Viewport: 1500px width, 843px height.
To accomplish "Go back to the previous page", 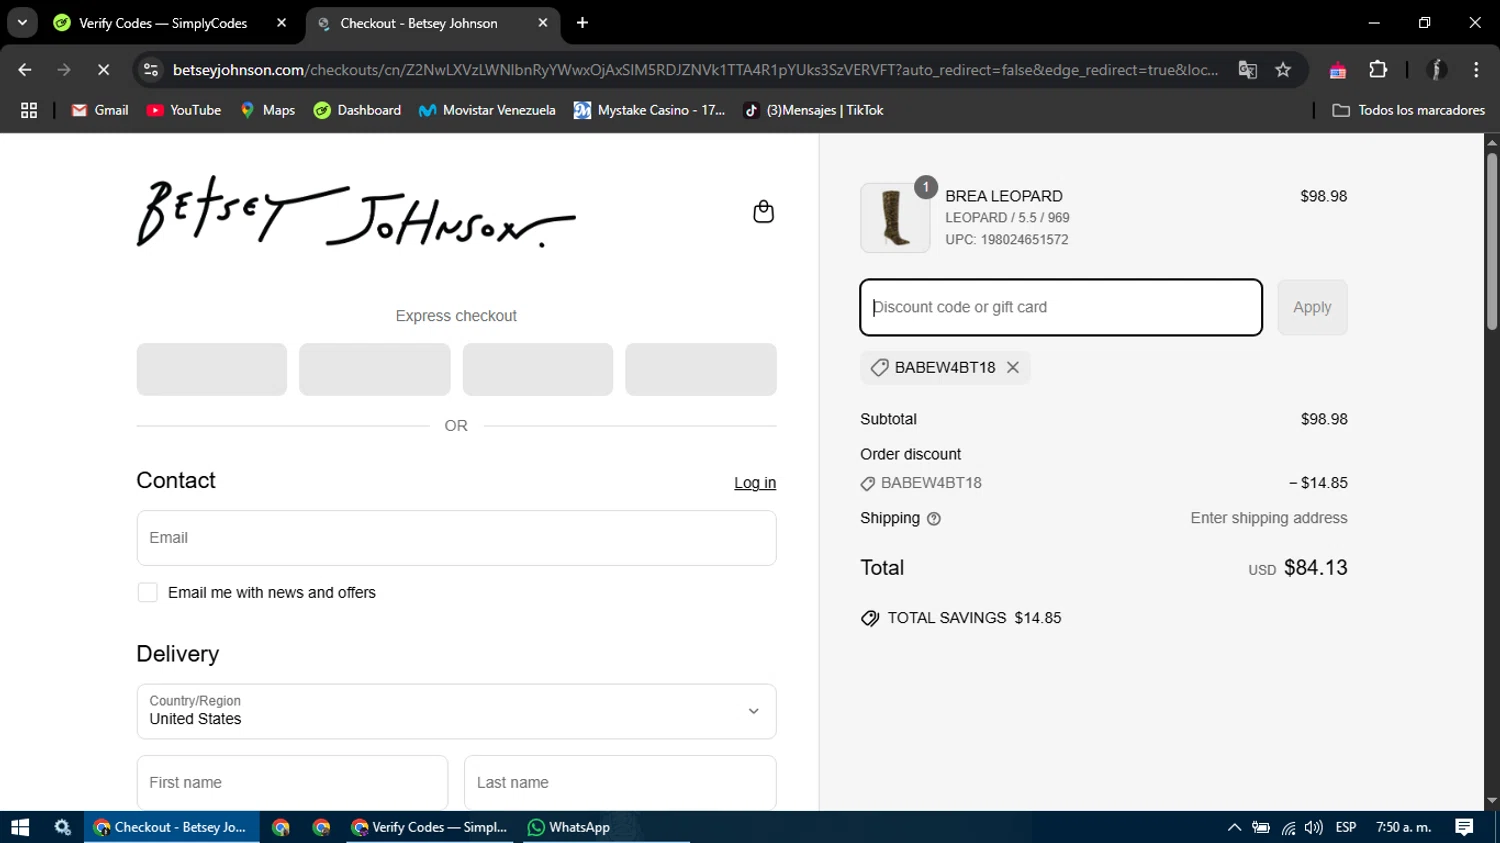I will tap(25, 70).
